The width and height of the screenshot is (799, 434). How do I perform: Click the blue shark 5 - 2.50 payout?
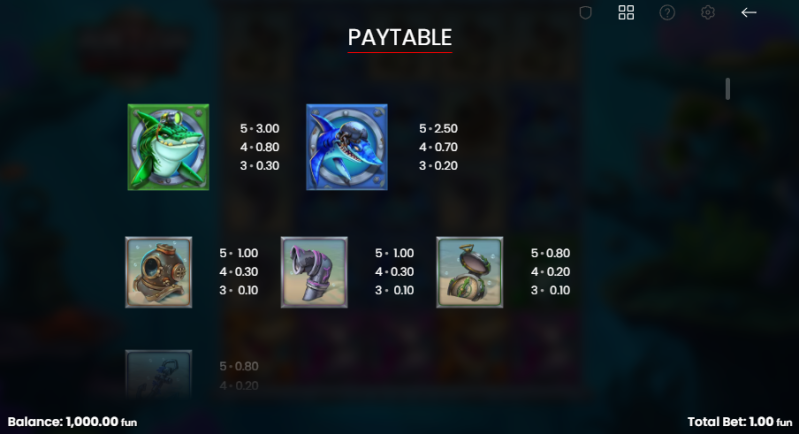tap(438, 128)
